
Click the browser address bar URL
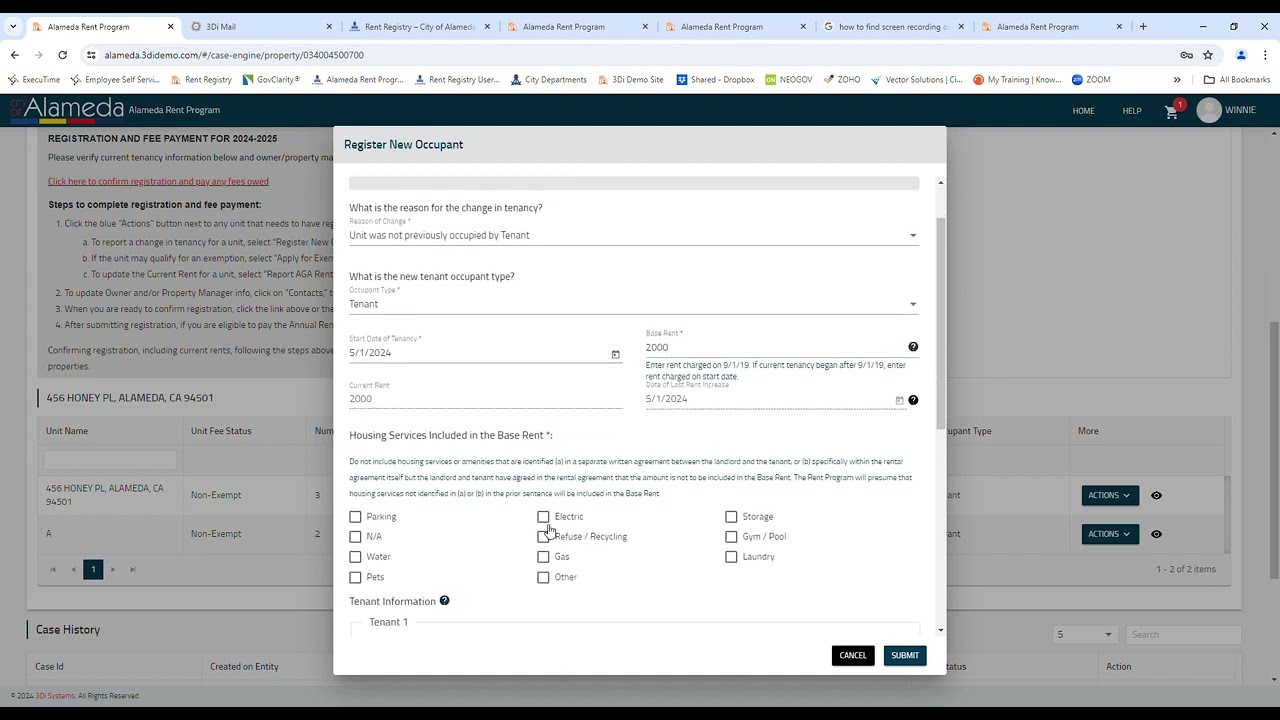tap(234, 55)
